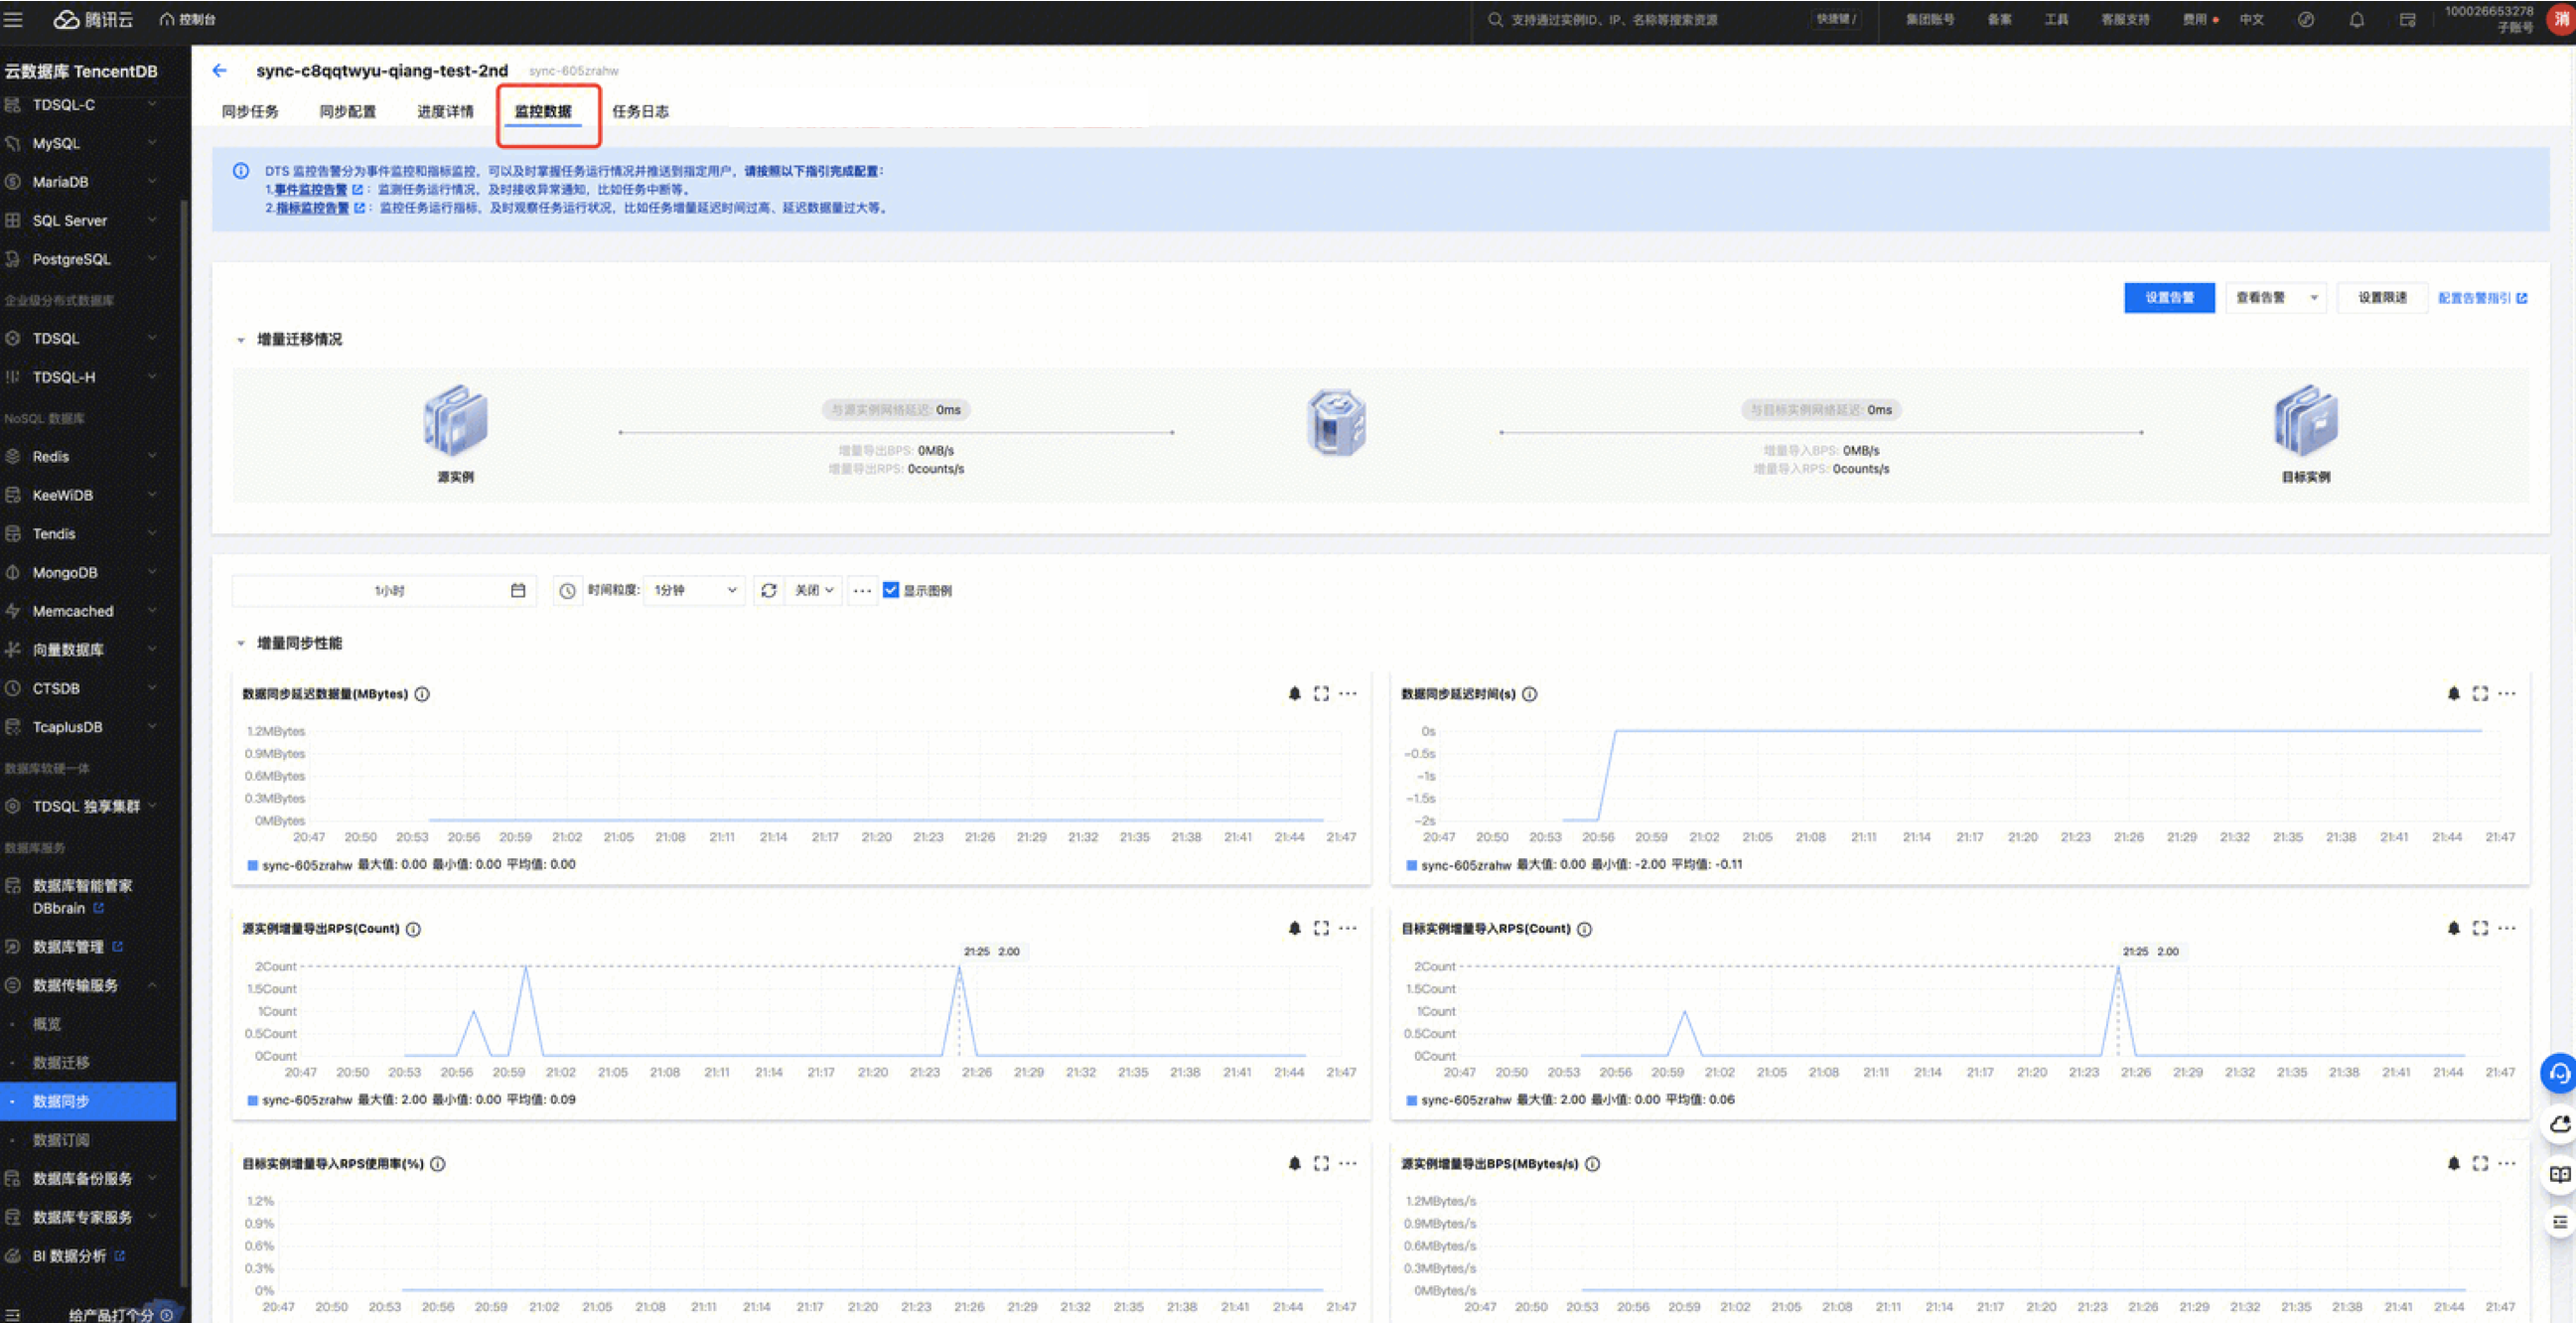Viewport: 2576px width, 1323px height.
Task: Click the refresh icon in chart toolbar
Action: click(768, 590)
